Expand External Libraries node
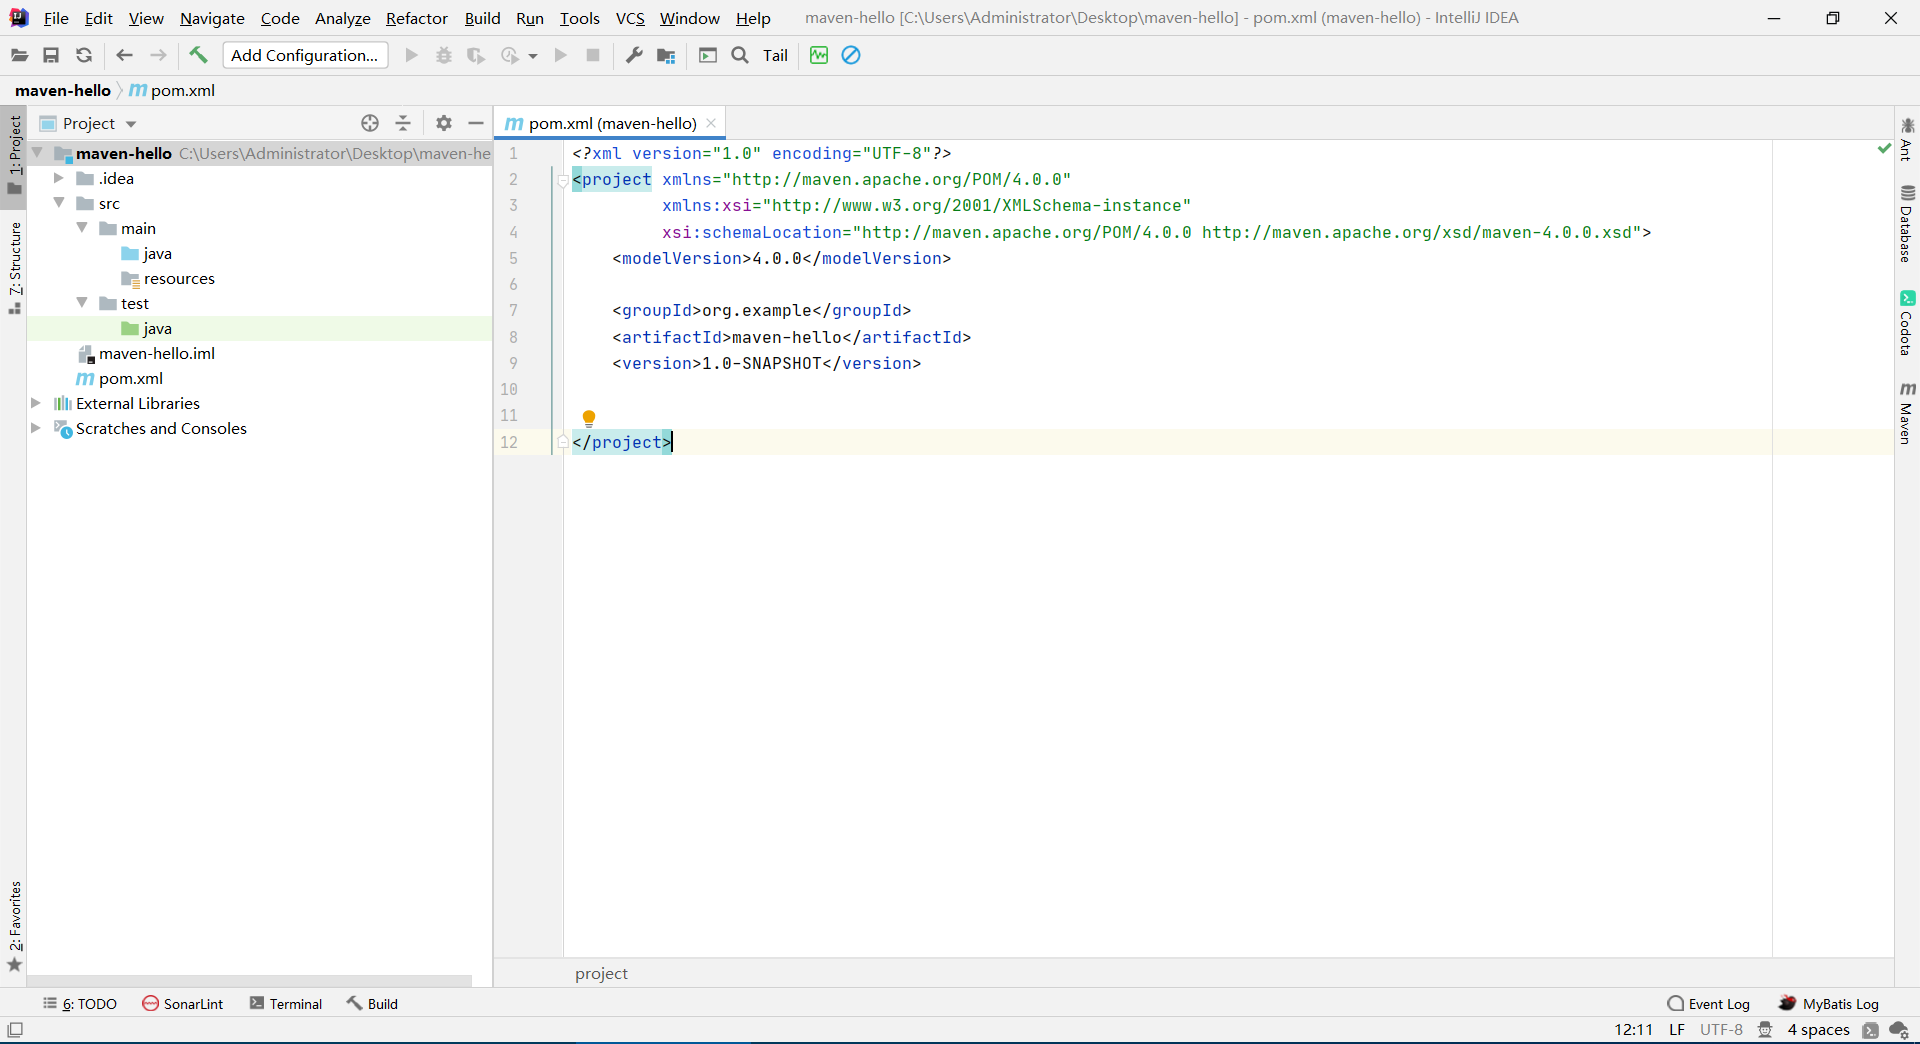 coord(36,403)
